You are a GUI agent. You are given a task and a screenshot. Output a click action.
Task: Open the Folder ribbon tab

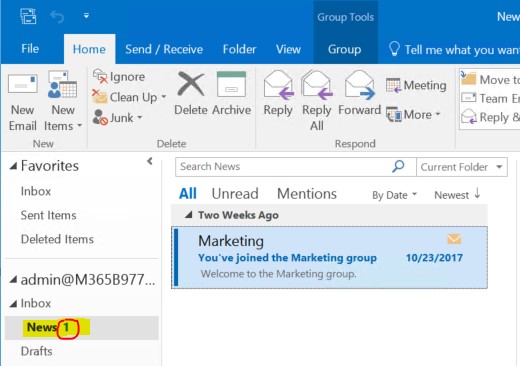(239, 49)
